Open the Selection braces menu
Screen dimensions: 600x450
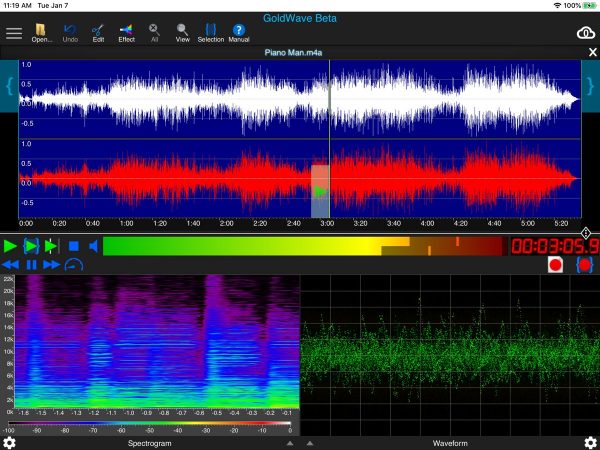click(x=210, y=33)
